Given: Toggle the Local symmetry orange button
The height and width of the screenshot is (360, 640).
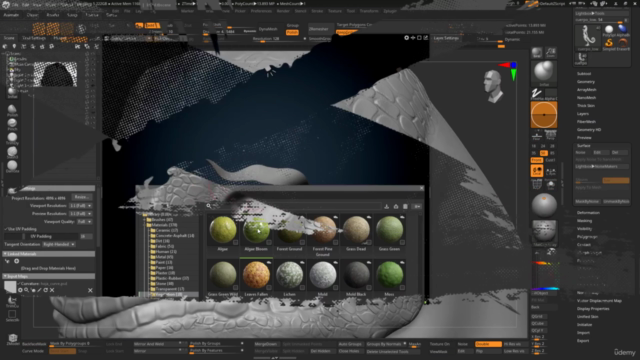Looking at the screenshot, I should click(x=537, y=171).
